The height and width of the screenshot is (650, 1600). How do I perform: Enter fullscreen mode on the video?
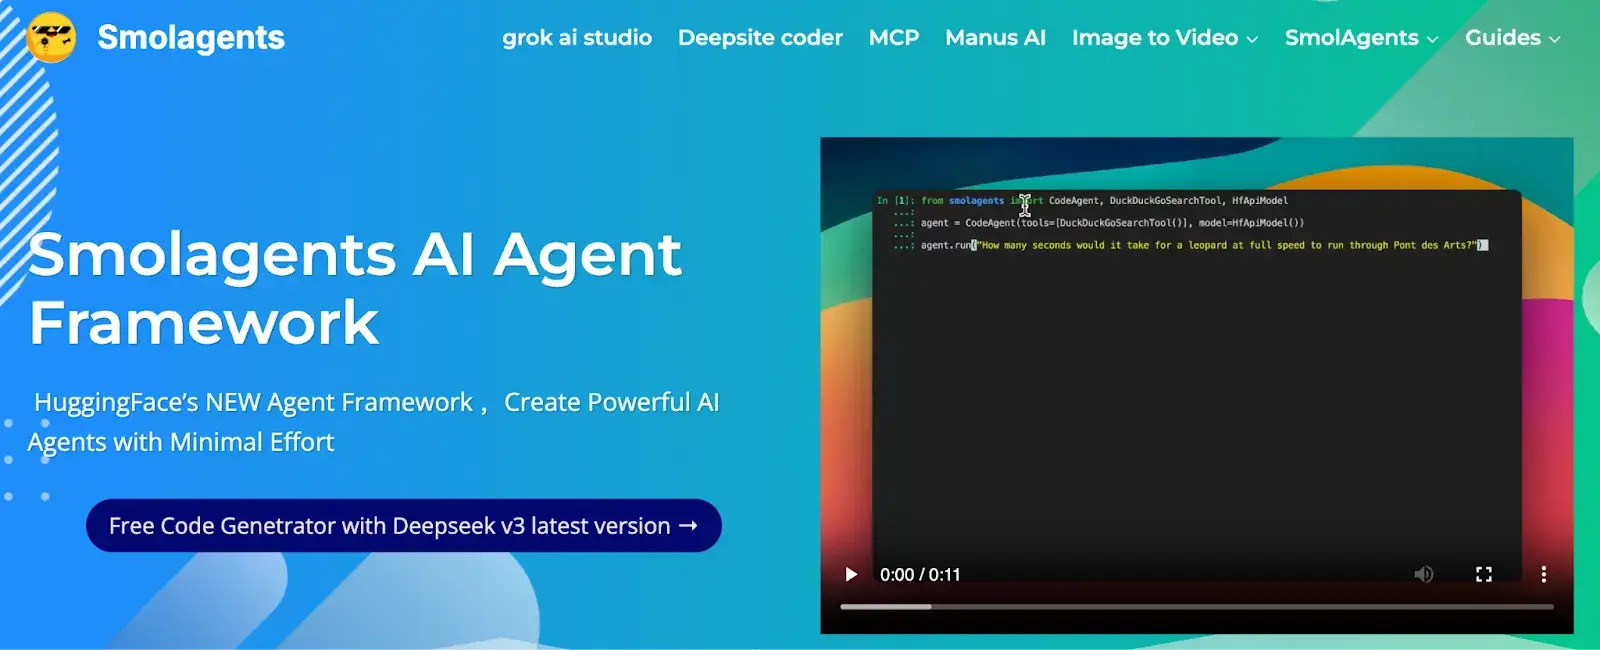[1484, 574]
